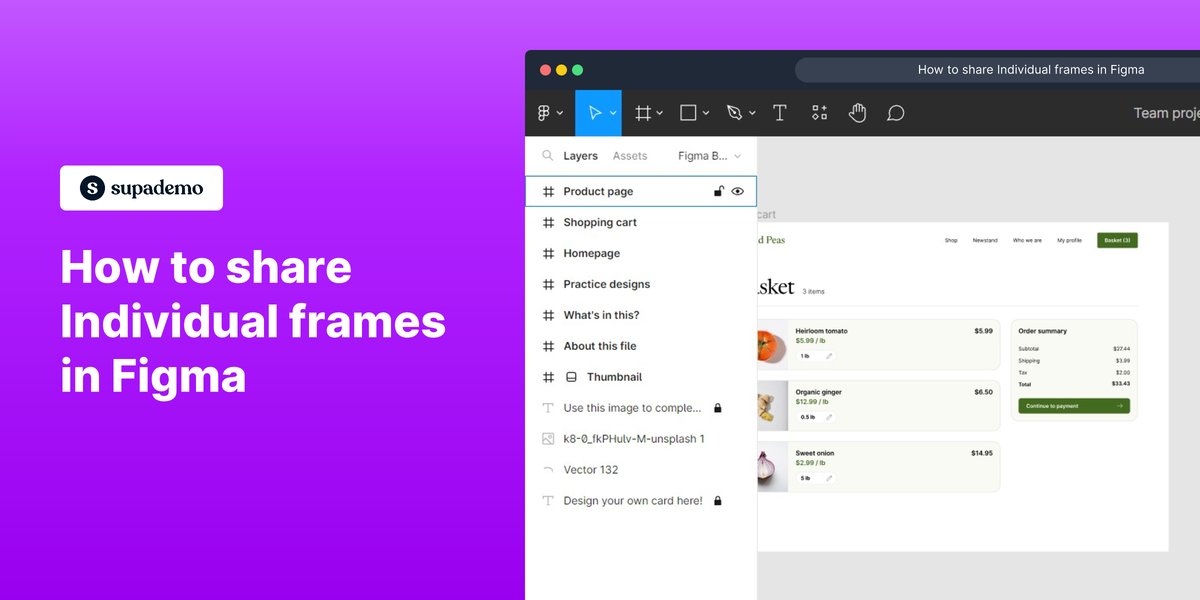Viewport: 1200px width, 600px height.
Task: Select the Frame tool
Action: pos(641,112)
